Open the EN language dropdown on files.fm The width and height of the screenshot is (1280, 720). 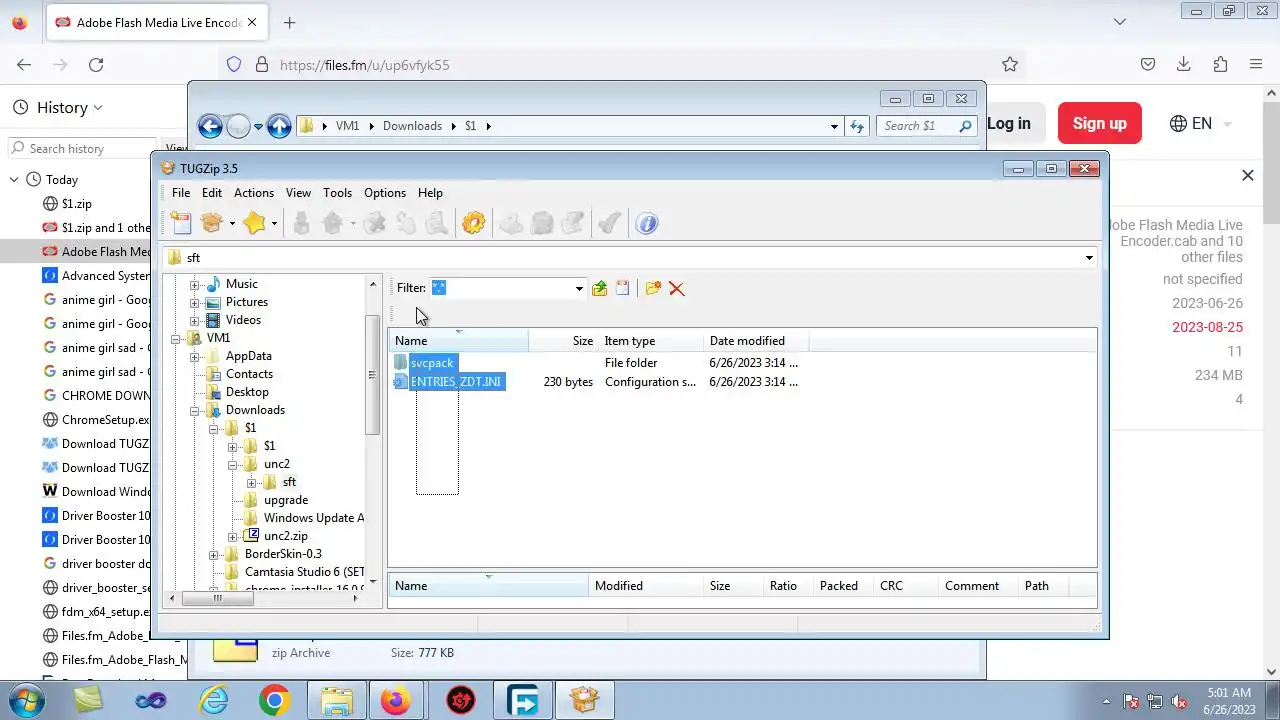tap(1201, 124)
